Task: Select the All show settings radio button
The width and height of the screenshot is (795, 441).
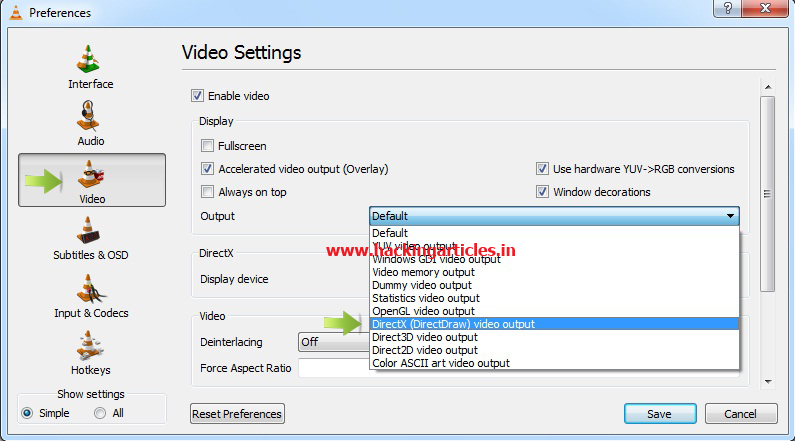Action: [100, 413]
